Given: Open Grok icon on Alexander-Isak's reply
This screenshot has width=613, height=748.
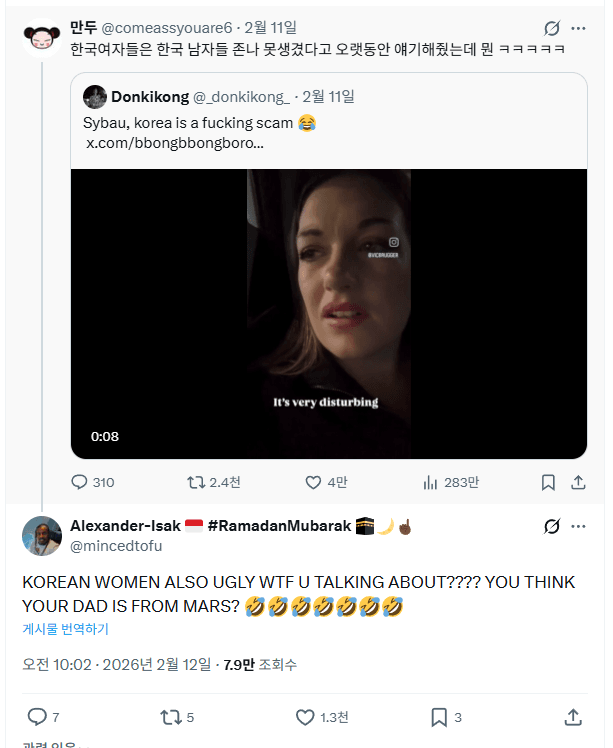Looking at the screenshot, I should [x=551, y=526].
